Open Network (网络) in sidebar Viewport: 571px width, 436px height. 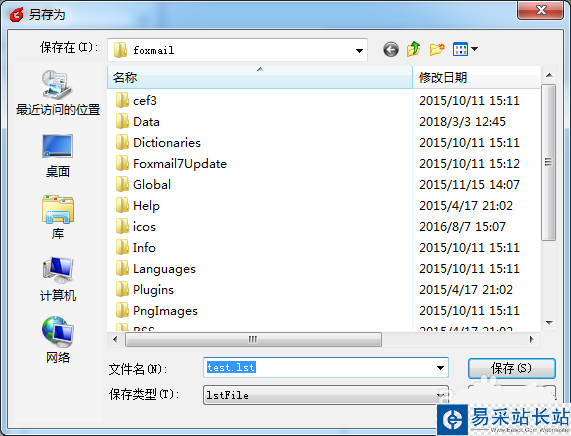click(x=58, y=339)
